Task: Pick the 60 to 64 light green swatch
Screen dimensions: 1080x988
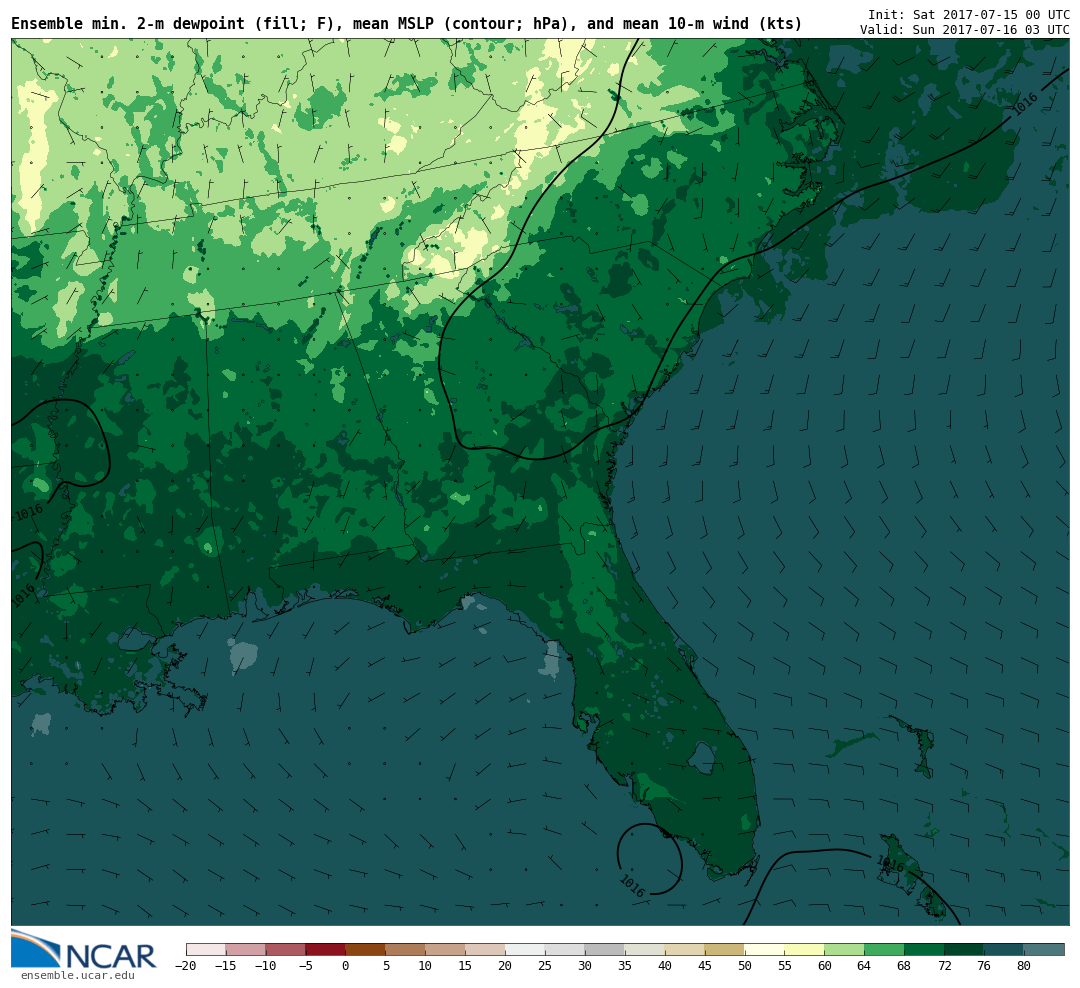Action: tap(845, 949)
